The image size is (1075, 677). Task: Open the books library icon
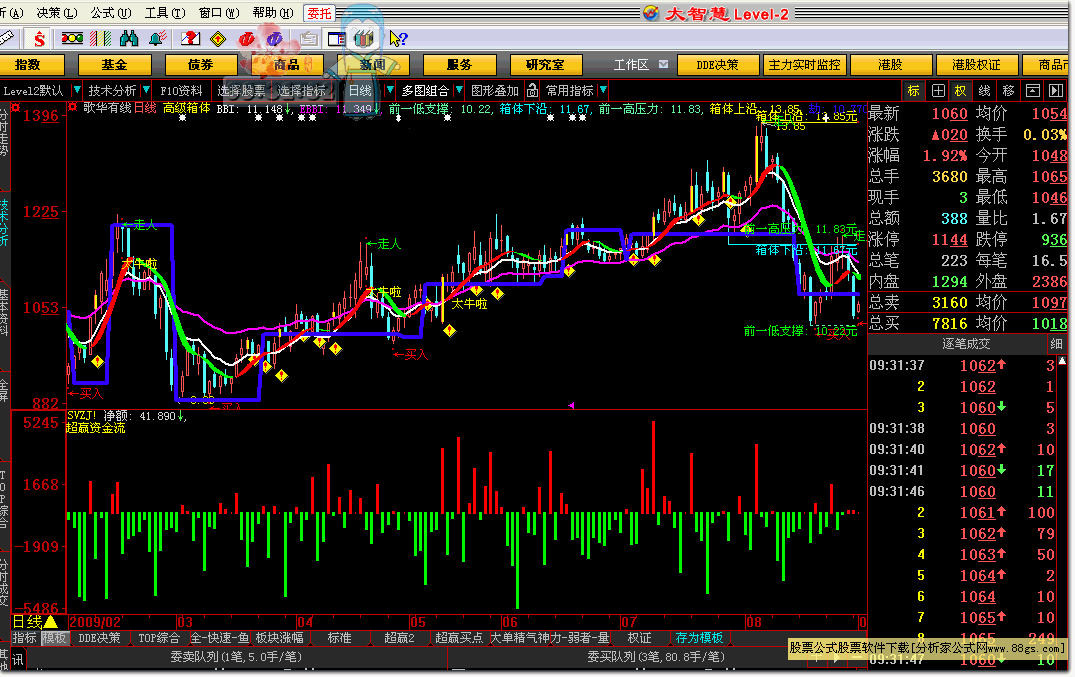(x=365, y=38)
